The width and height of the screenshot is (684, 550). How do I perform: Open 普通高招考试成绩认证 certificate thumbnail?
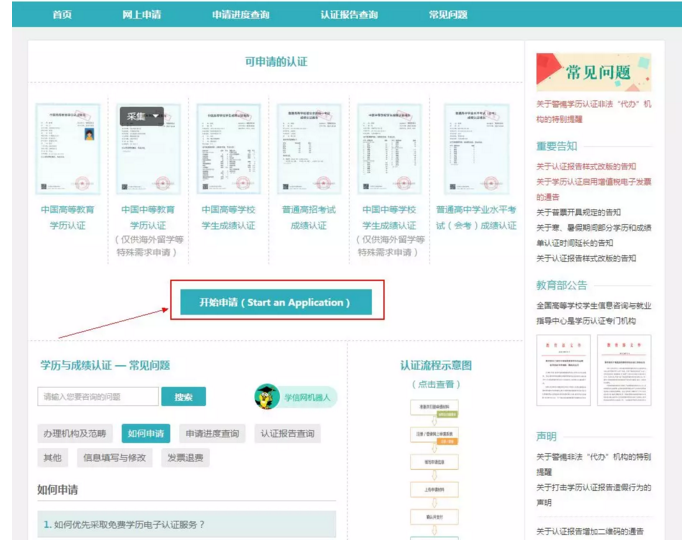[x=309, y=149]
